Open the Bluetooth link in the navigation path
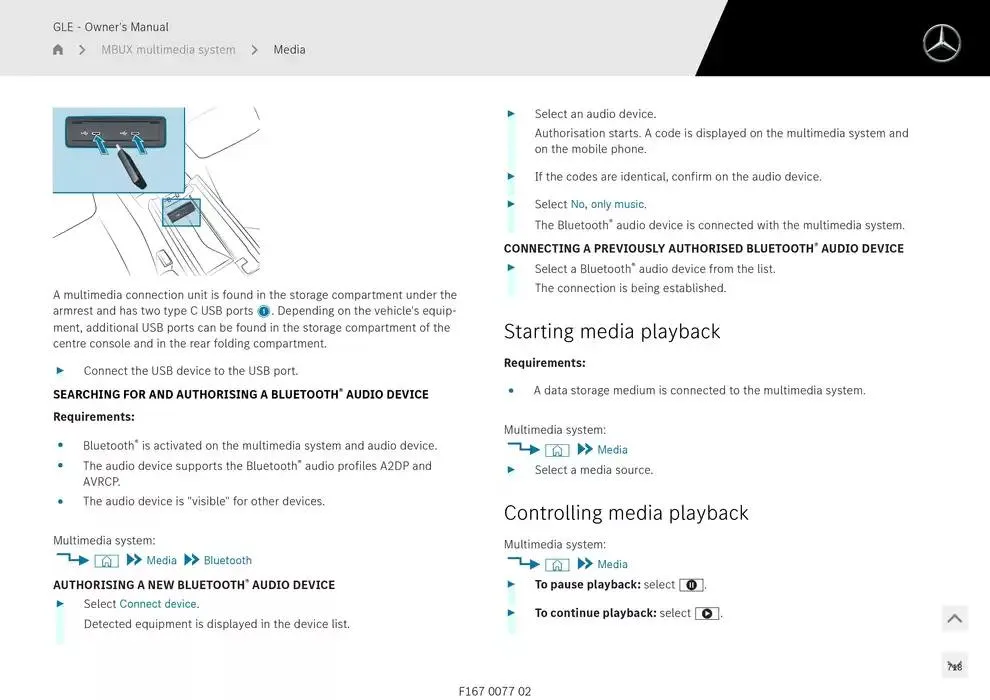990x700 pixels. point(227,561)
